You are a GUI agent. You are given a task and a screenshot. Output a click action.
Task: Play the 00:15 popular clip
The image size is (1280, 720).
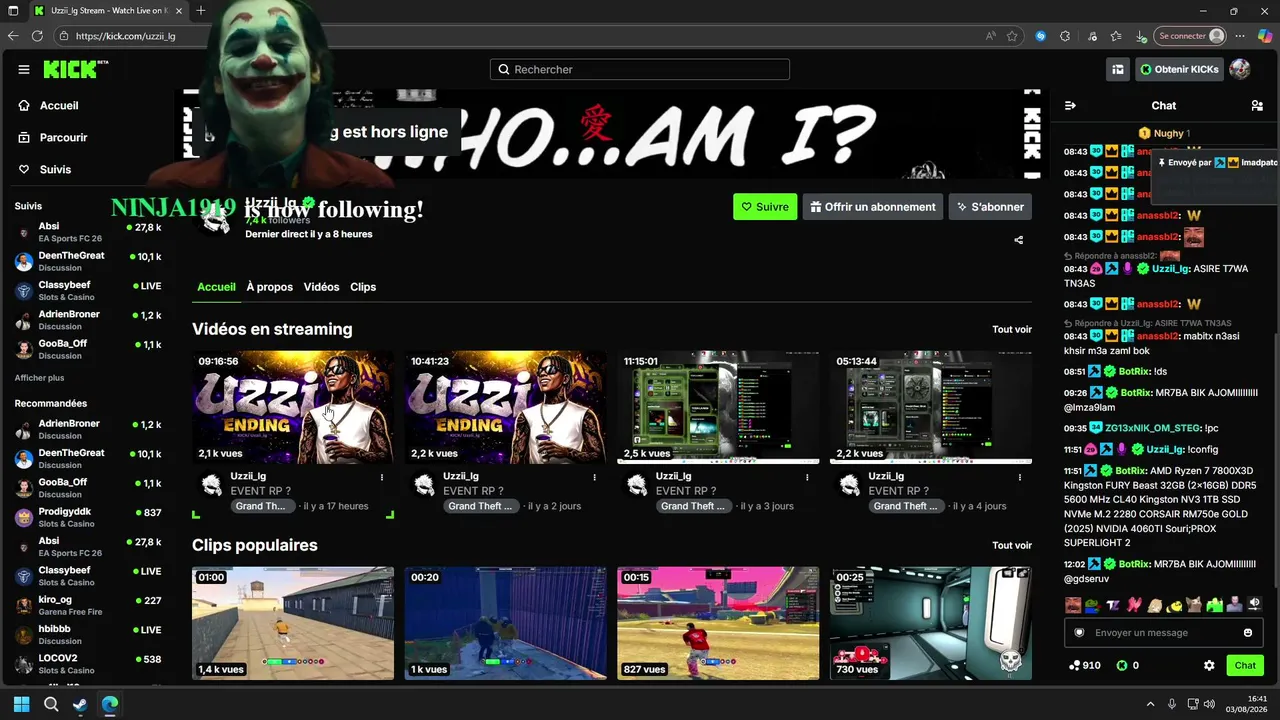718,623
